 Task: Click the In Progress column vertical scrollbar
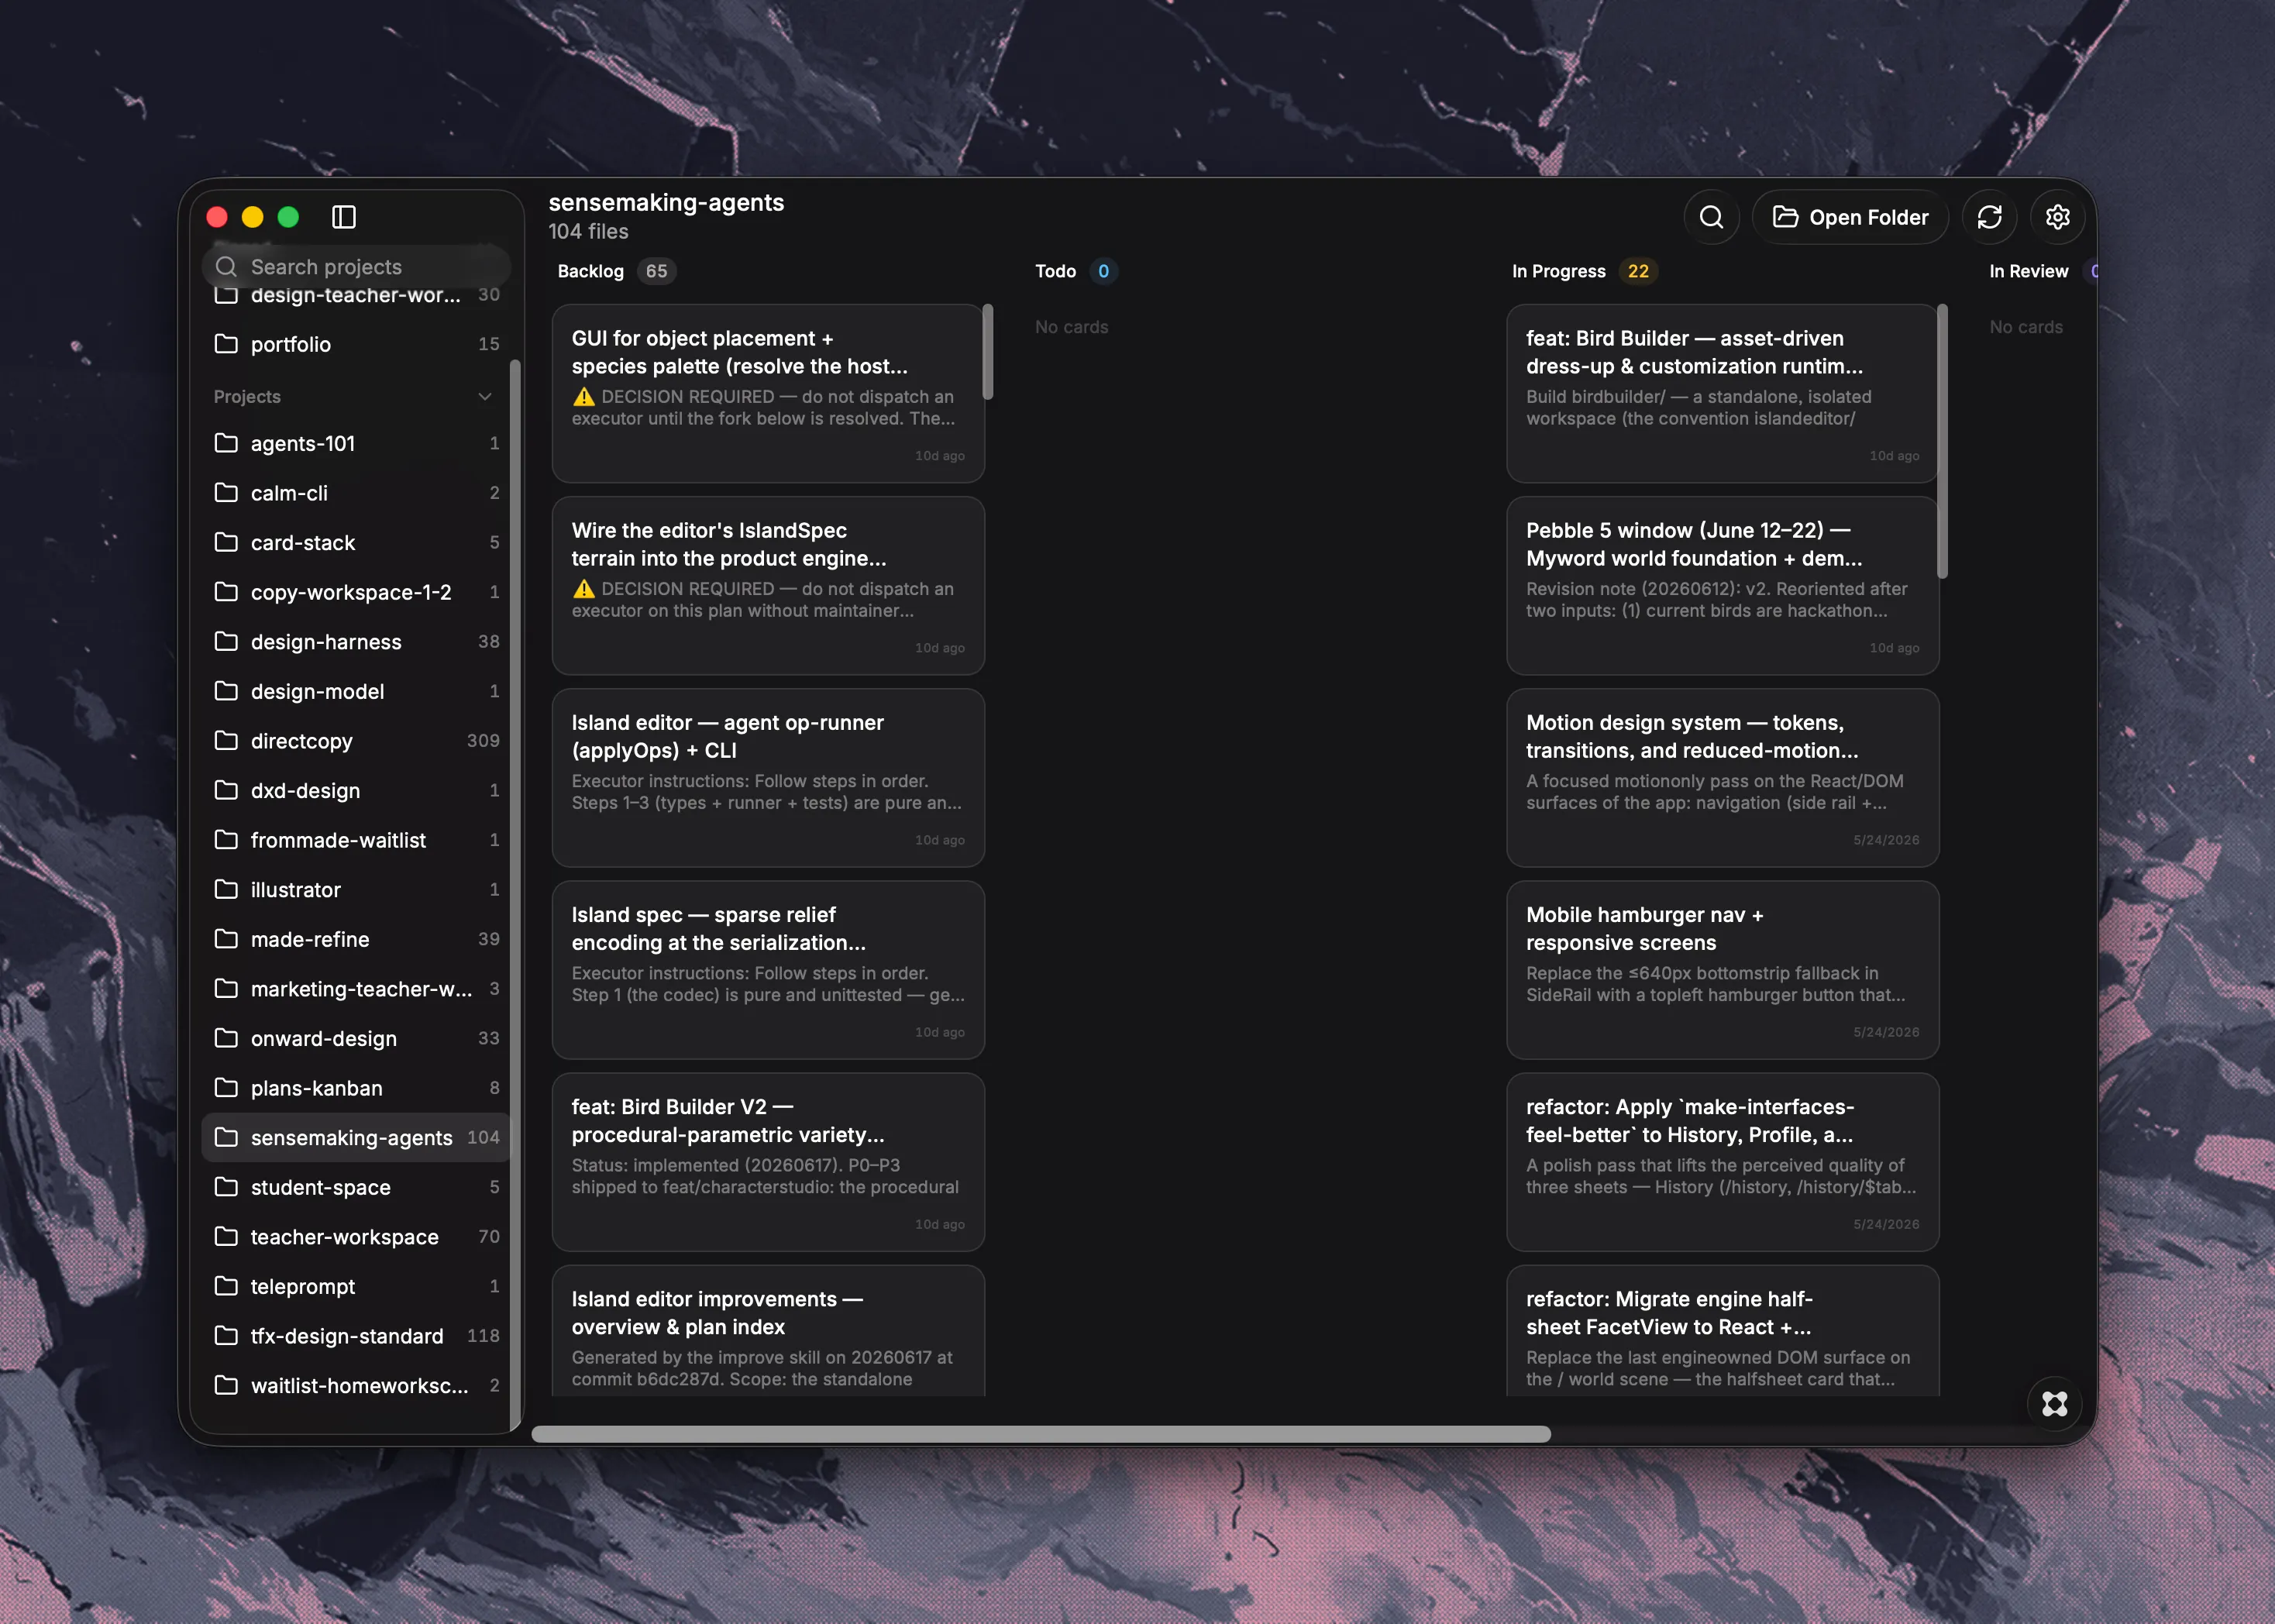(1942, 441)
